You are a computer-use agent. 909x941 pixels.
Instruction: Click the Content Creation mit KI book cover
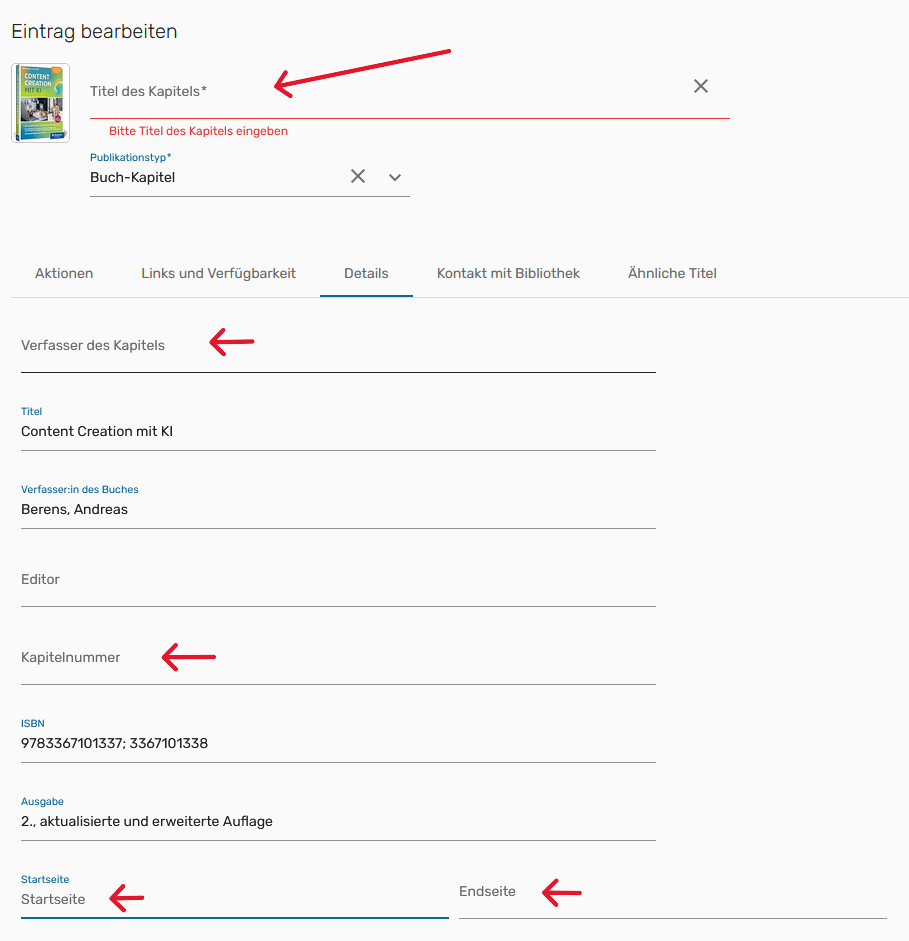tap(40, 102)
